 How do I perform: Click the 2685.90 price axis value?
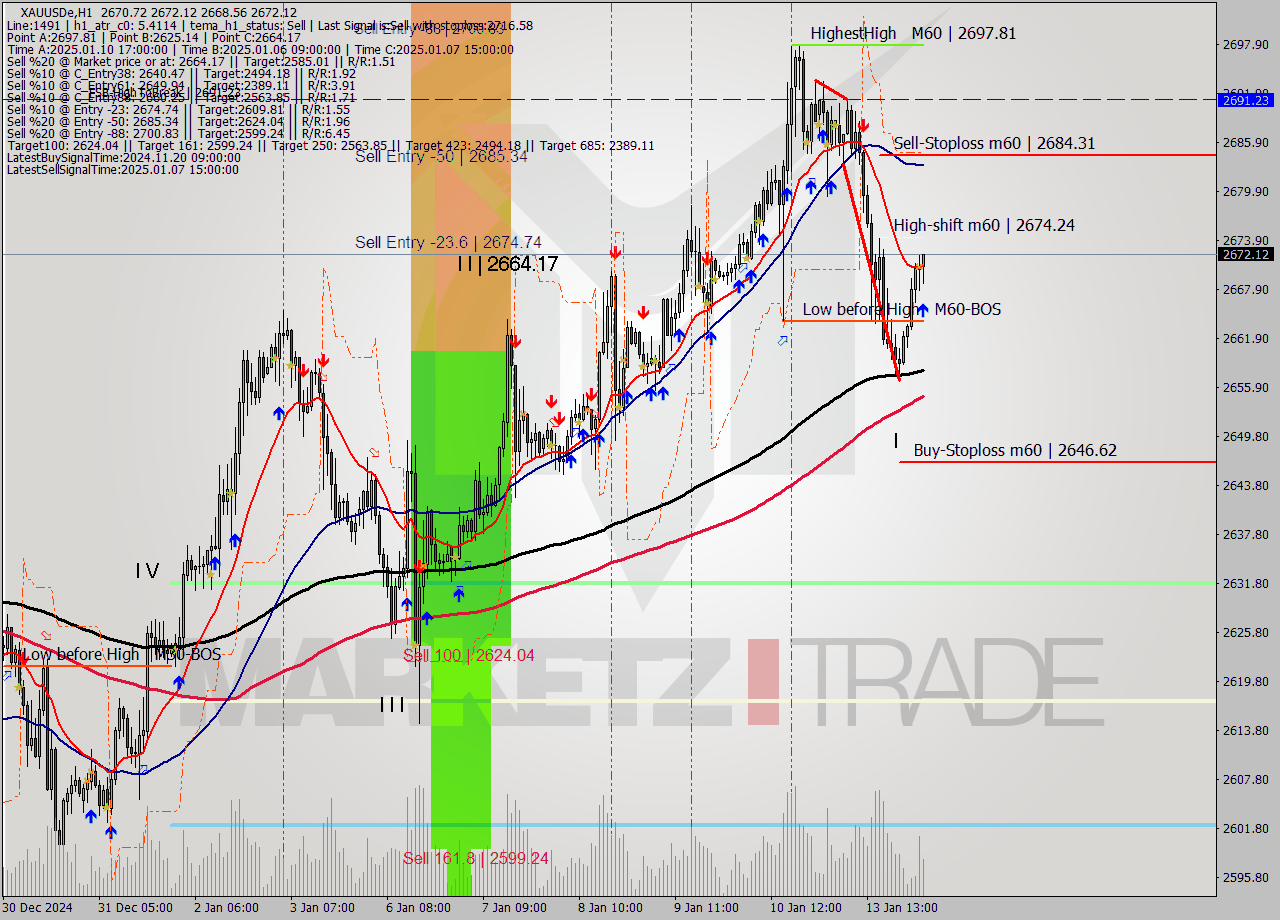pyautogui.click(x=1245, y=142)
